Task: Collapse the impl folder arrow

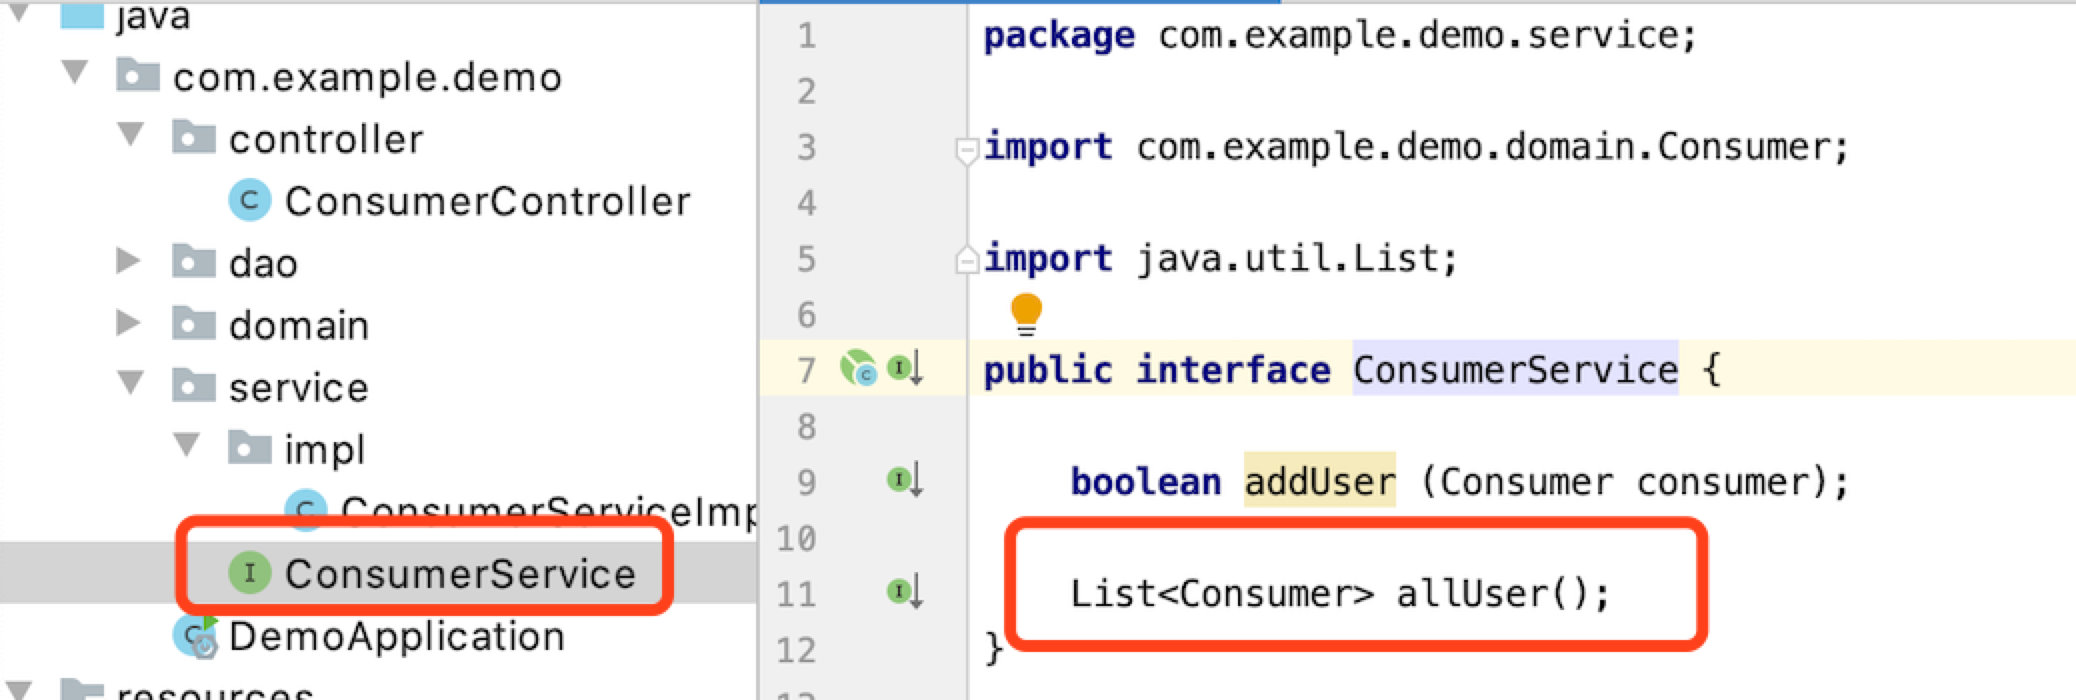Action: pos(187,445)
